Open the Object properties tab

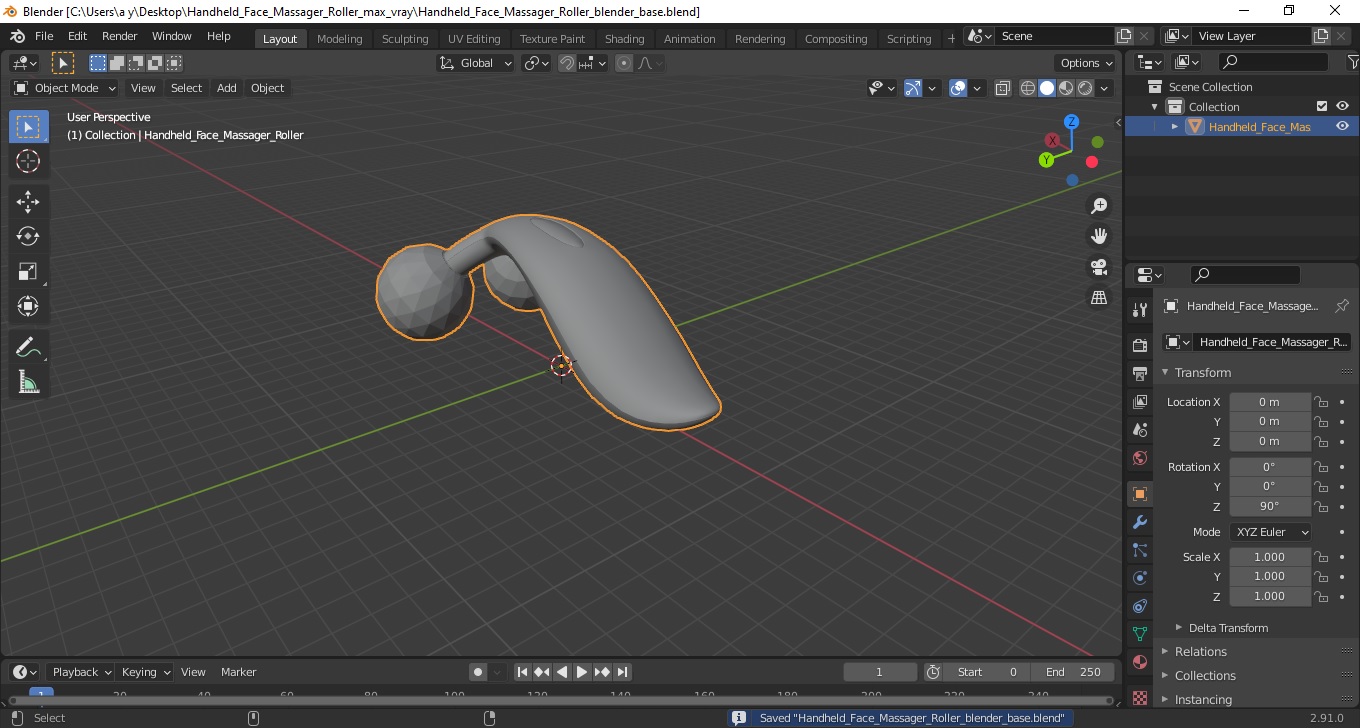[x=1139, y=494]
